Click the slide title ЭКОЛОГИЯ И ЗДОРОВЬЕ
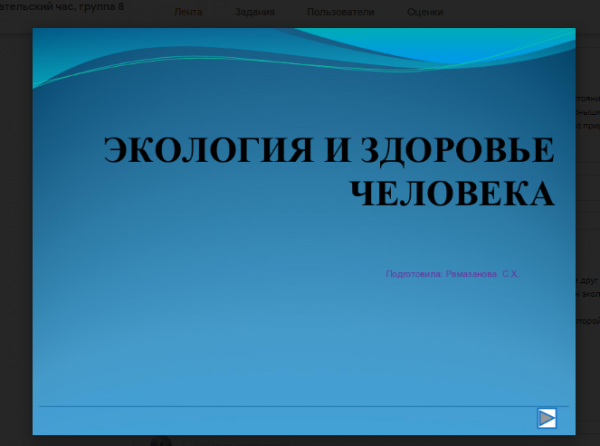The width and height of the screenshot is (600, 446). coord(328,150)
